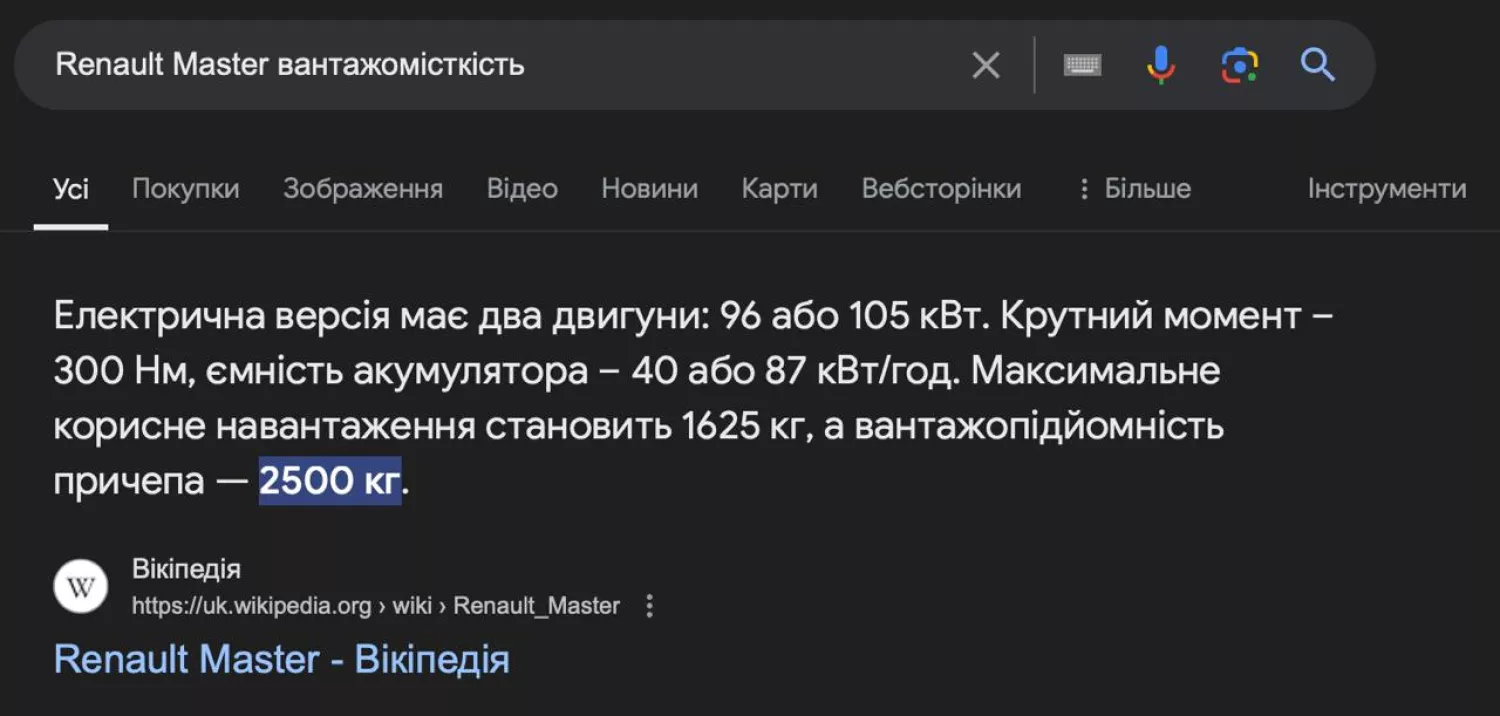The width and height of the screenshot is (1500, 716).
Task: Select the Відео tab
Action: tap(522, 189)
